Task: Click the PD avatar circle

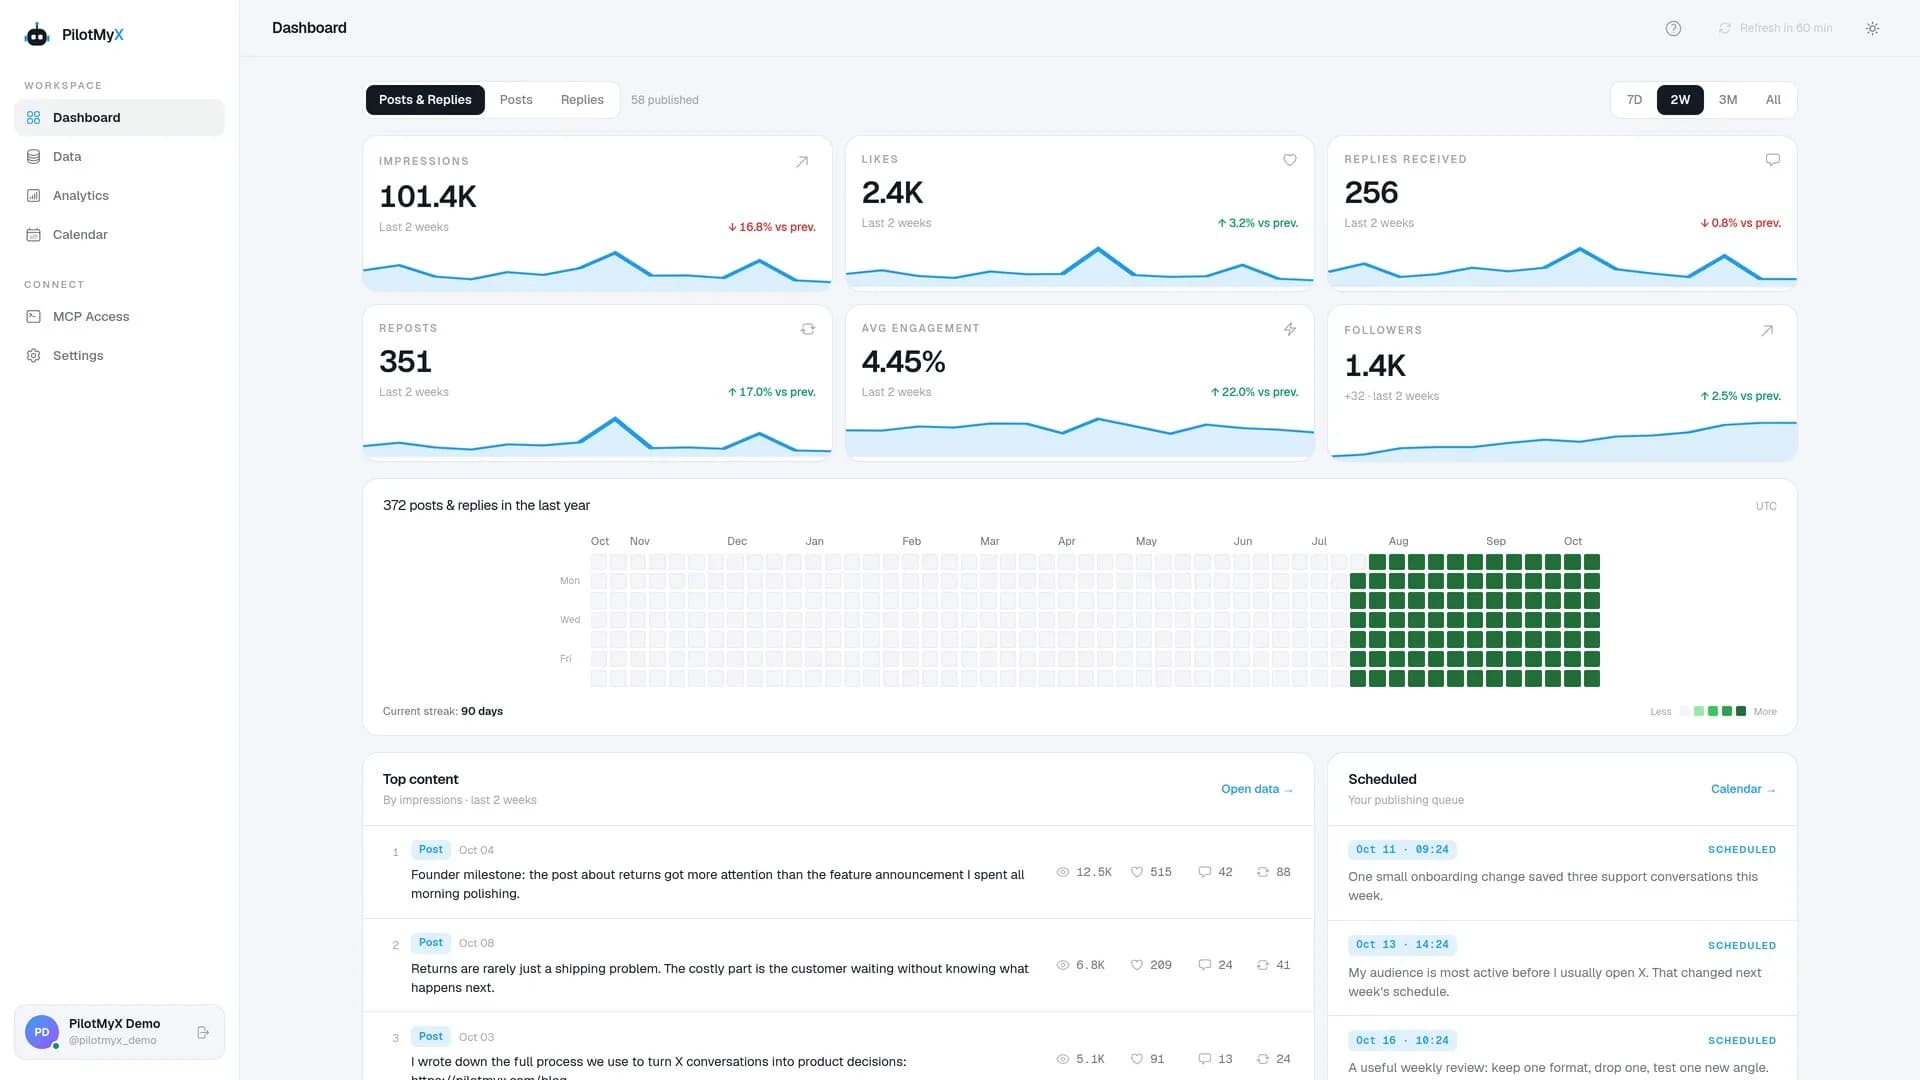Action: [x=42, y=1032]
